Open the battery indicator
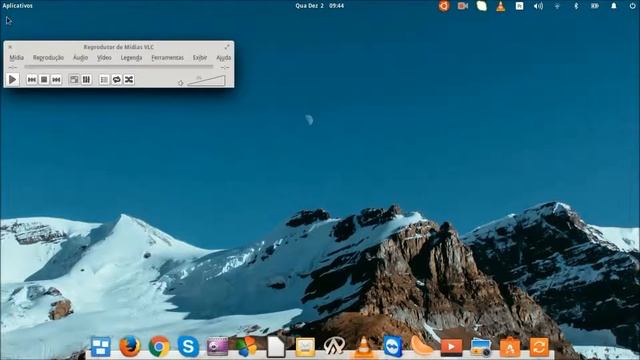640x360 pixels. [x=595, y=6]
